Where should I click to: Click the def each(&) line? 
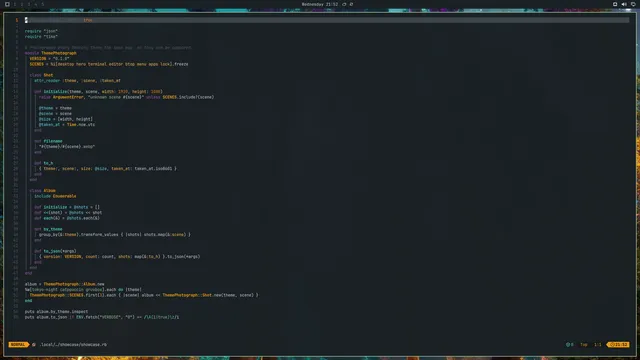click(67, 218)
